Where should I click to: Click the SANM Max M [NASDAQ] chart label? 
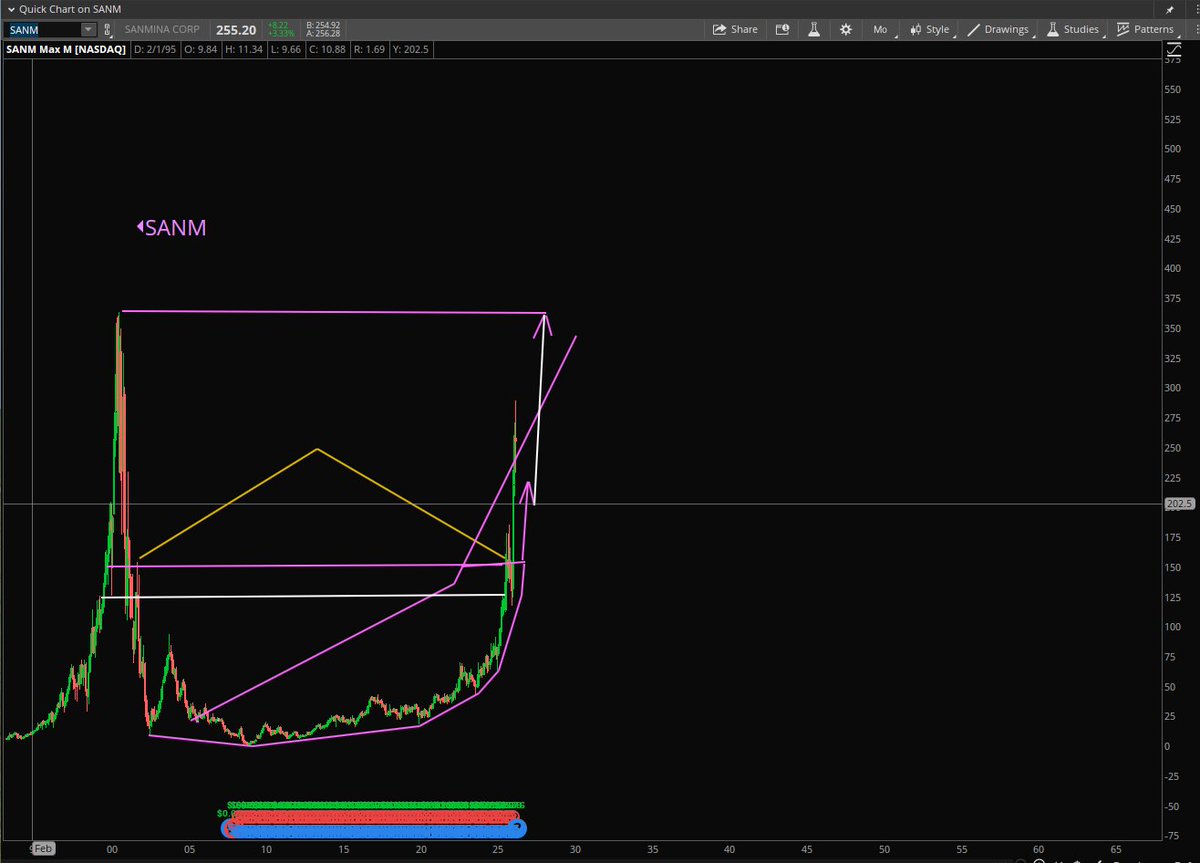tap(68, 48)
